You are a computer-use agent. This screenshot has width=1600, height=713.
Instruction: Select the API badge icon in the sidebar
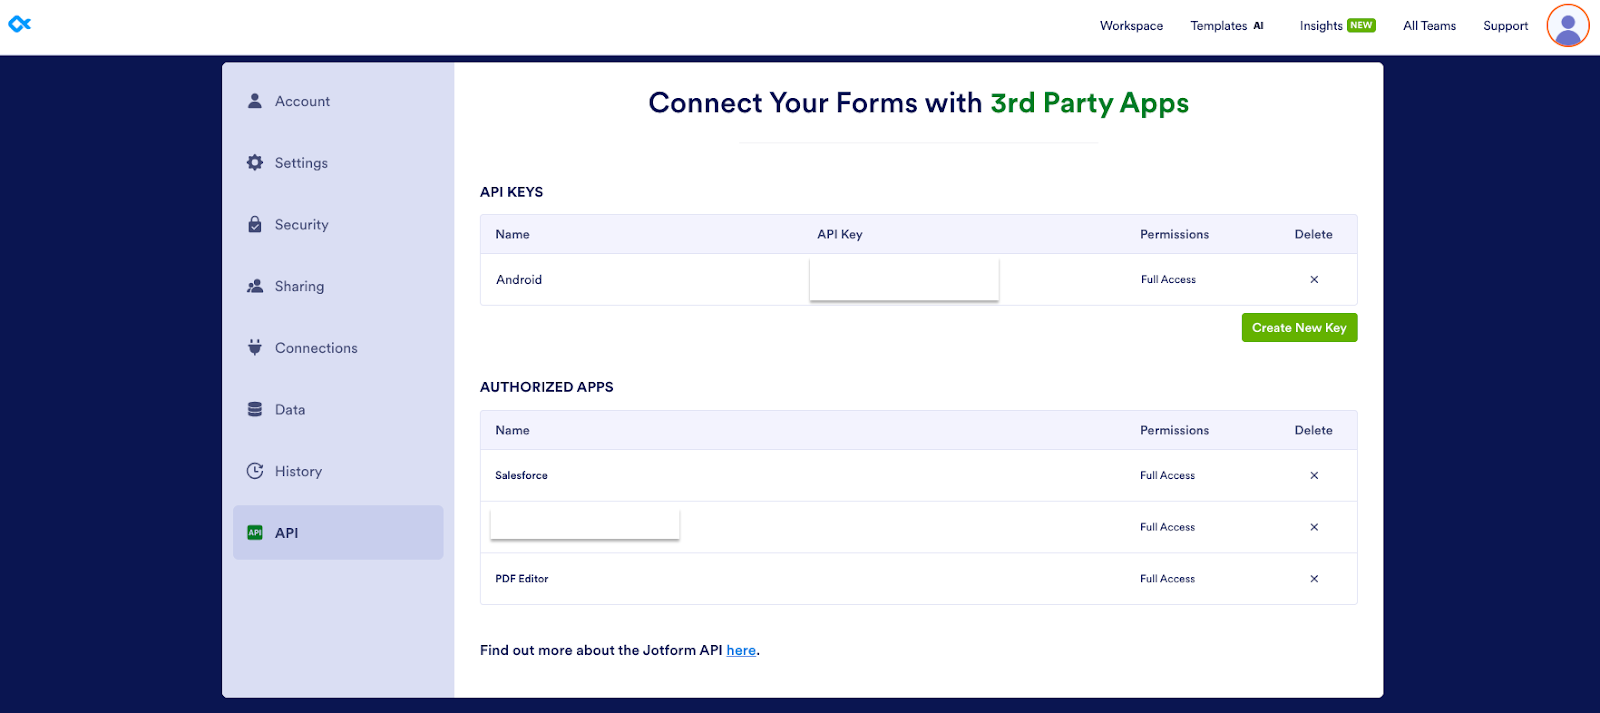click(255, 532)
